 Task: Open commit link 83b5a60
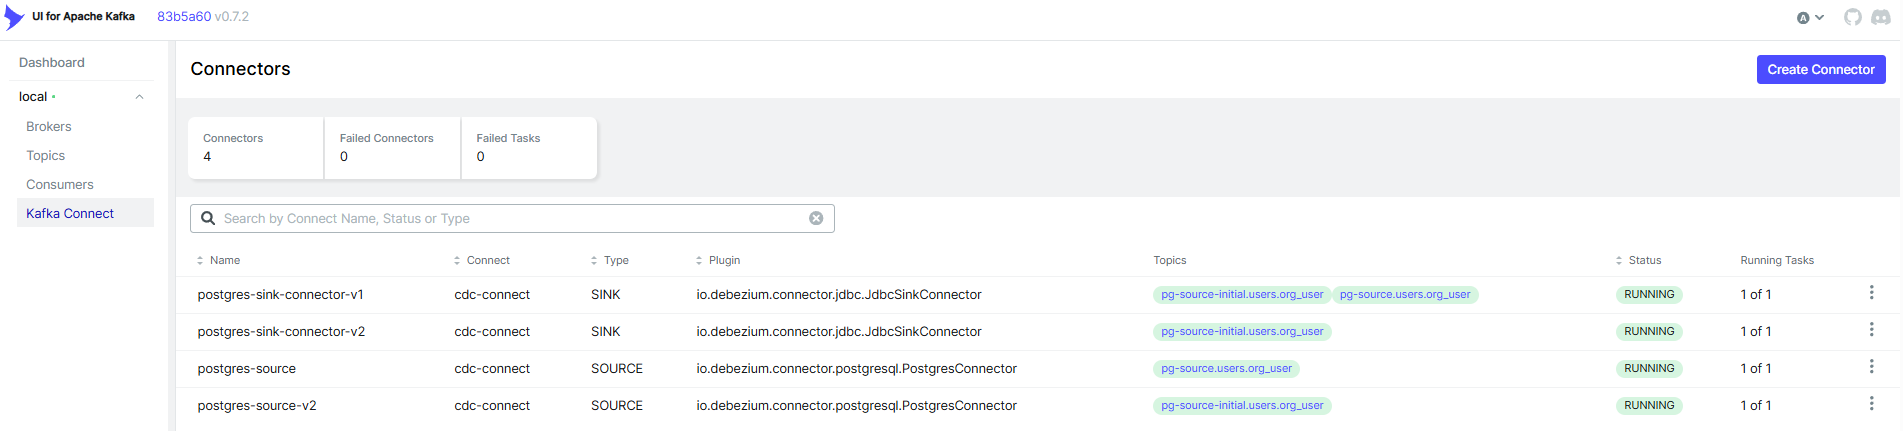pos(183,17)
